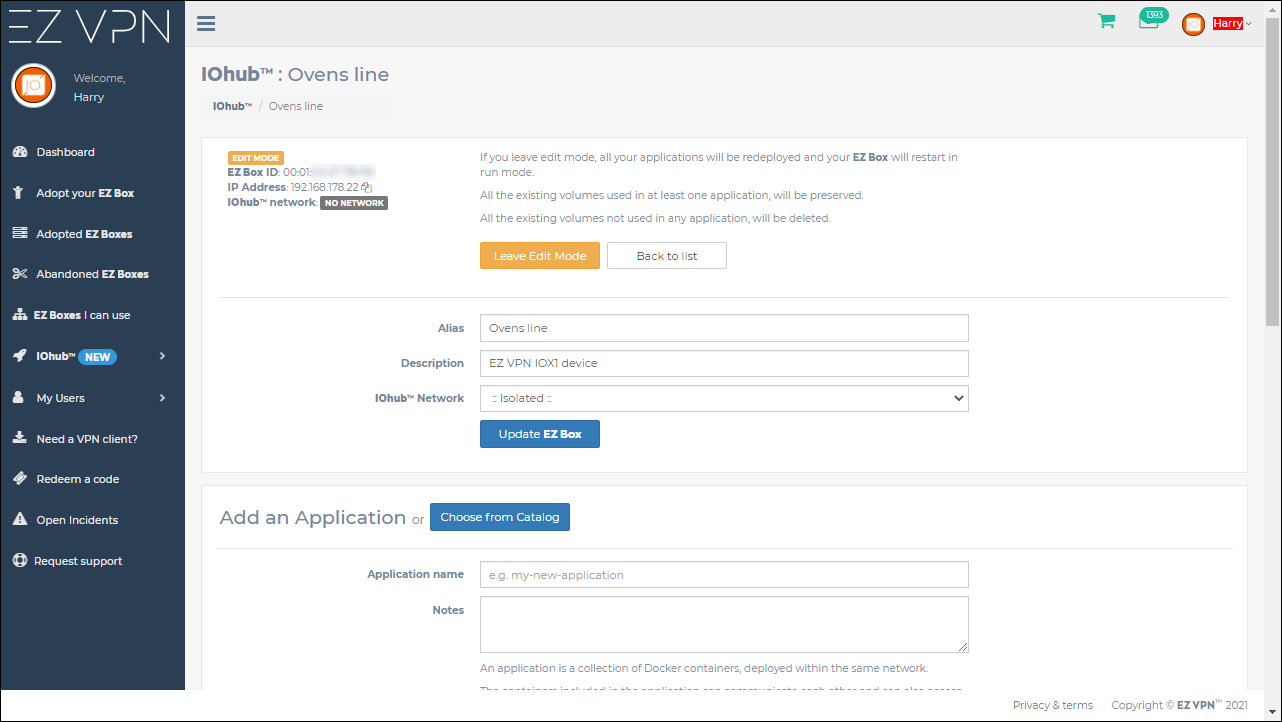Open the messages envelope with 1393 badge
1282x722 pixels.
[x=1148, y=23]
